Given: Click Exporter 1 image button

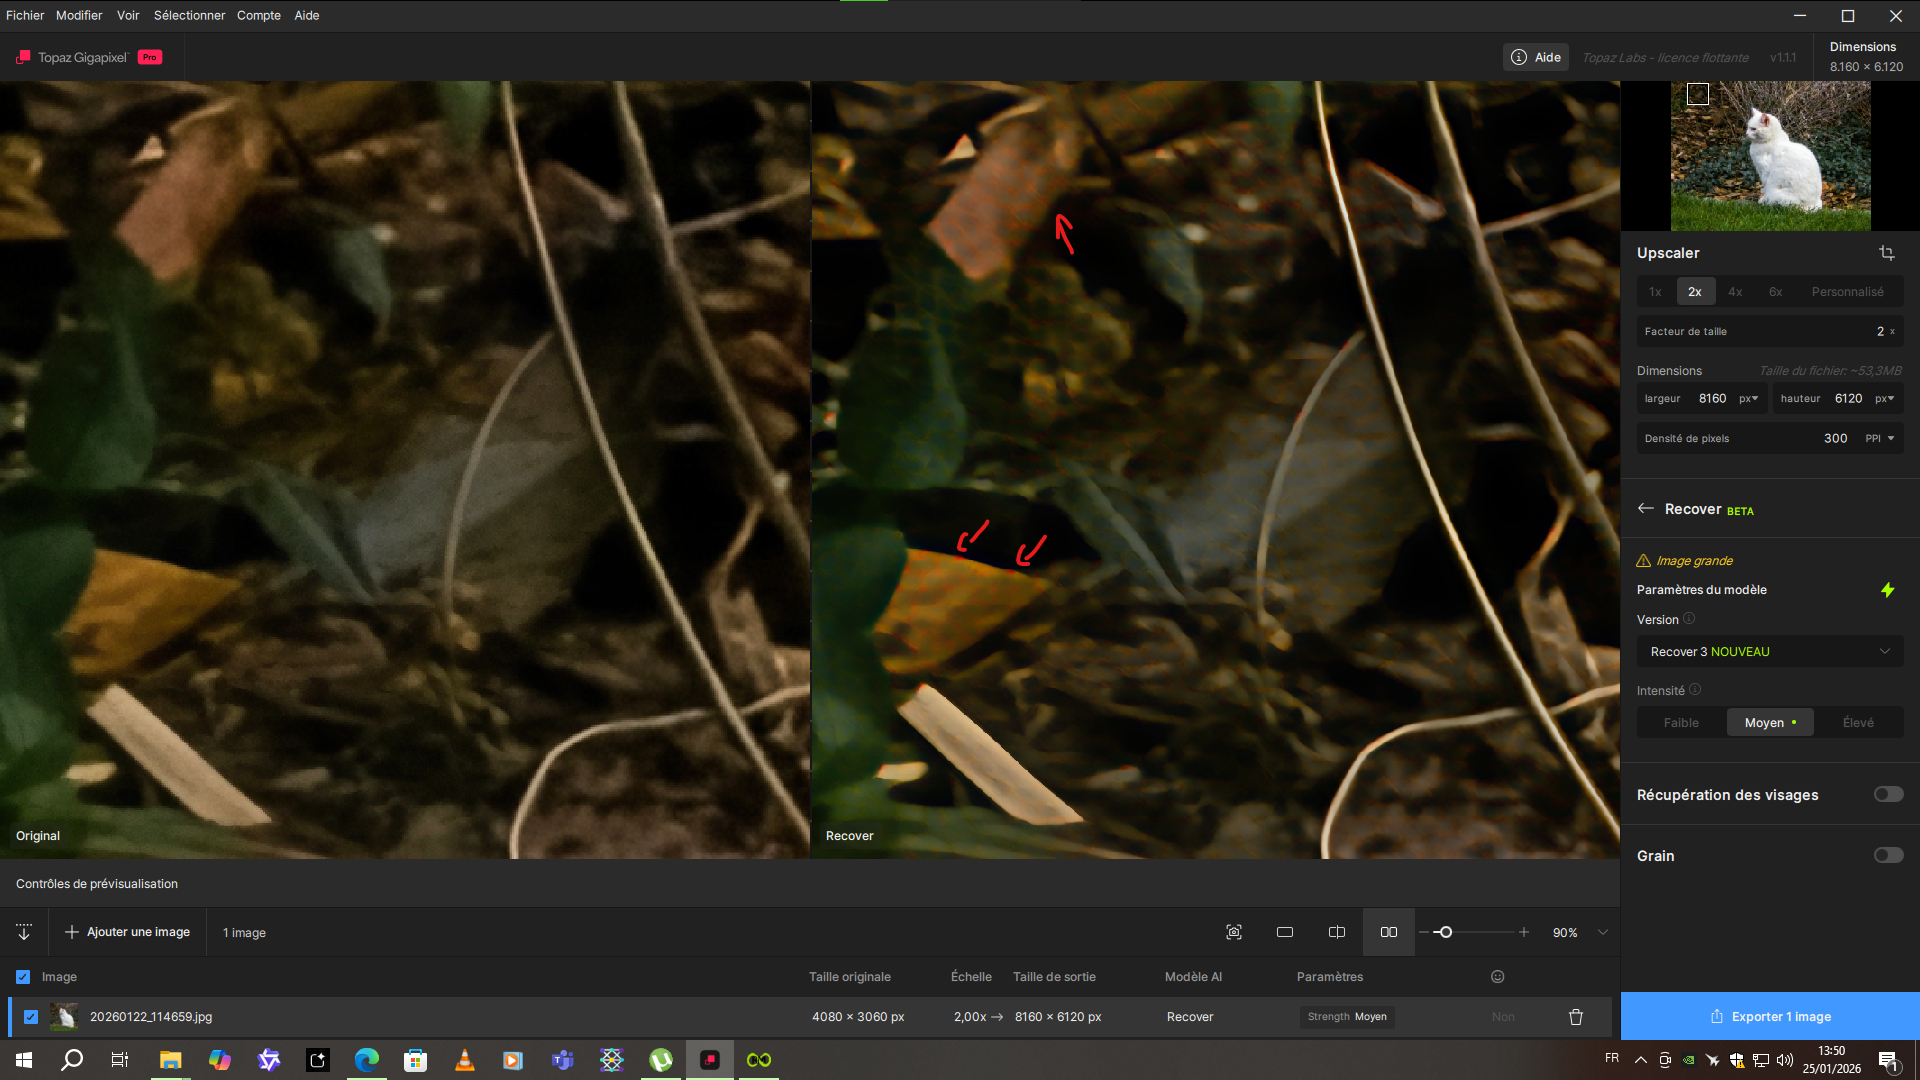Looking at the screenshot, I should pos(1770,1017).
